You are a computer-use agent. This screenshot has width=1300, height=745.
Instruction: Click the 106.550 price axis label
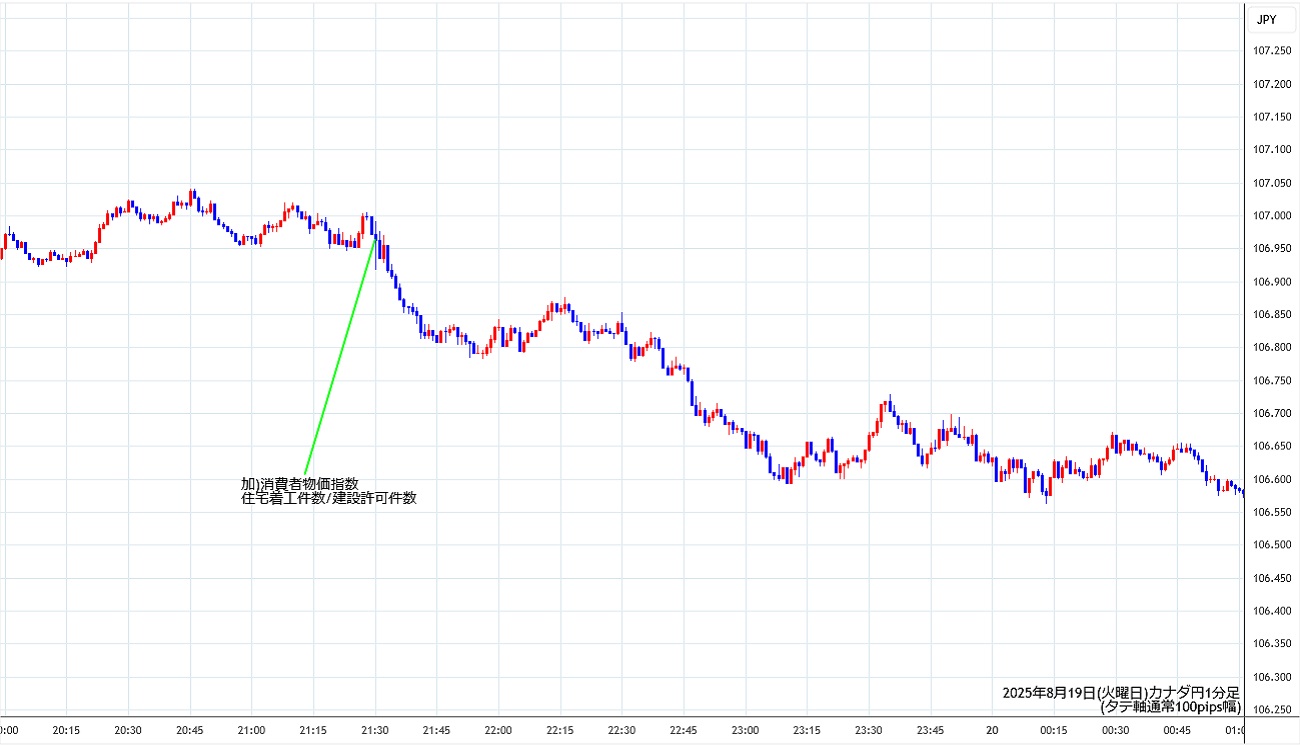(1271, 512)
